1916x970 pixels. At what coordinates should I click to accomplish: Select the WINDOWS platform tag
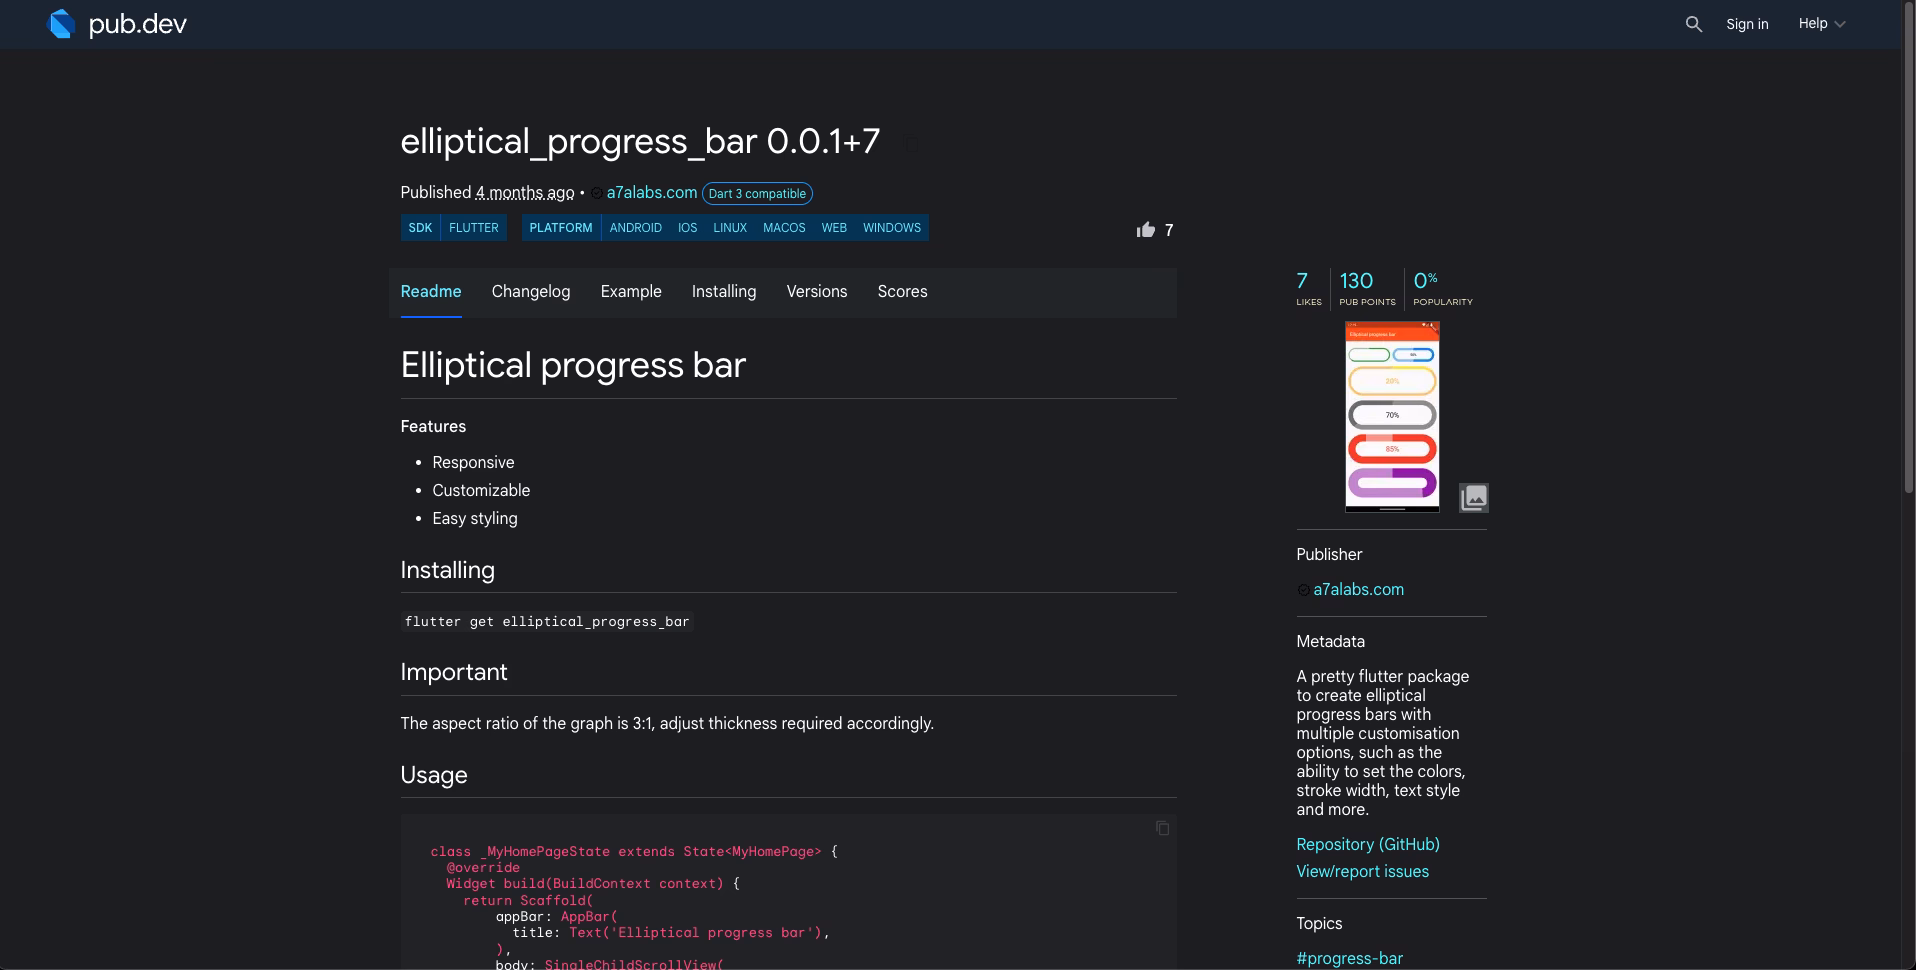click(x=892, y=228)
